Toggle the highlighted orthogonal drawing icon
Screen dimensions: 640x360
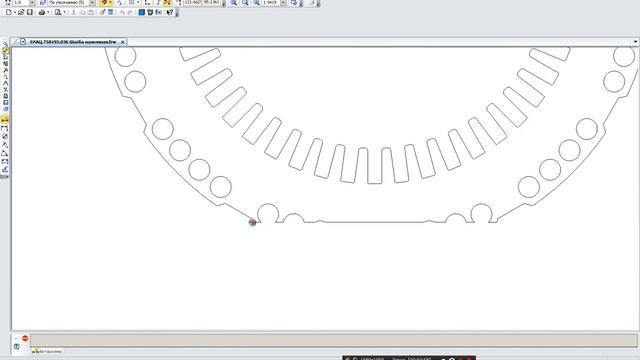167,2
